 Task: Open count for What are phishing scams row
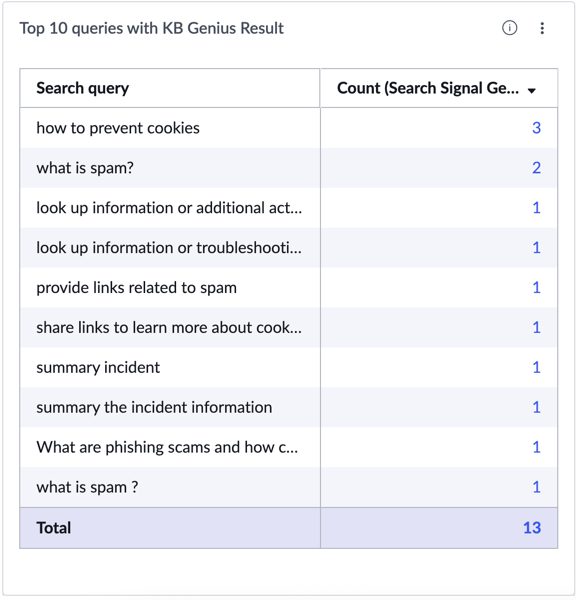pos(536,447)
